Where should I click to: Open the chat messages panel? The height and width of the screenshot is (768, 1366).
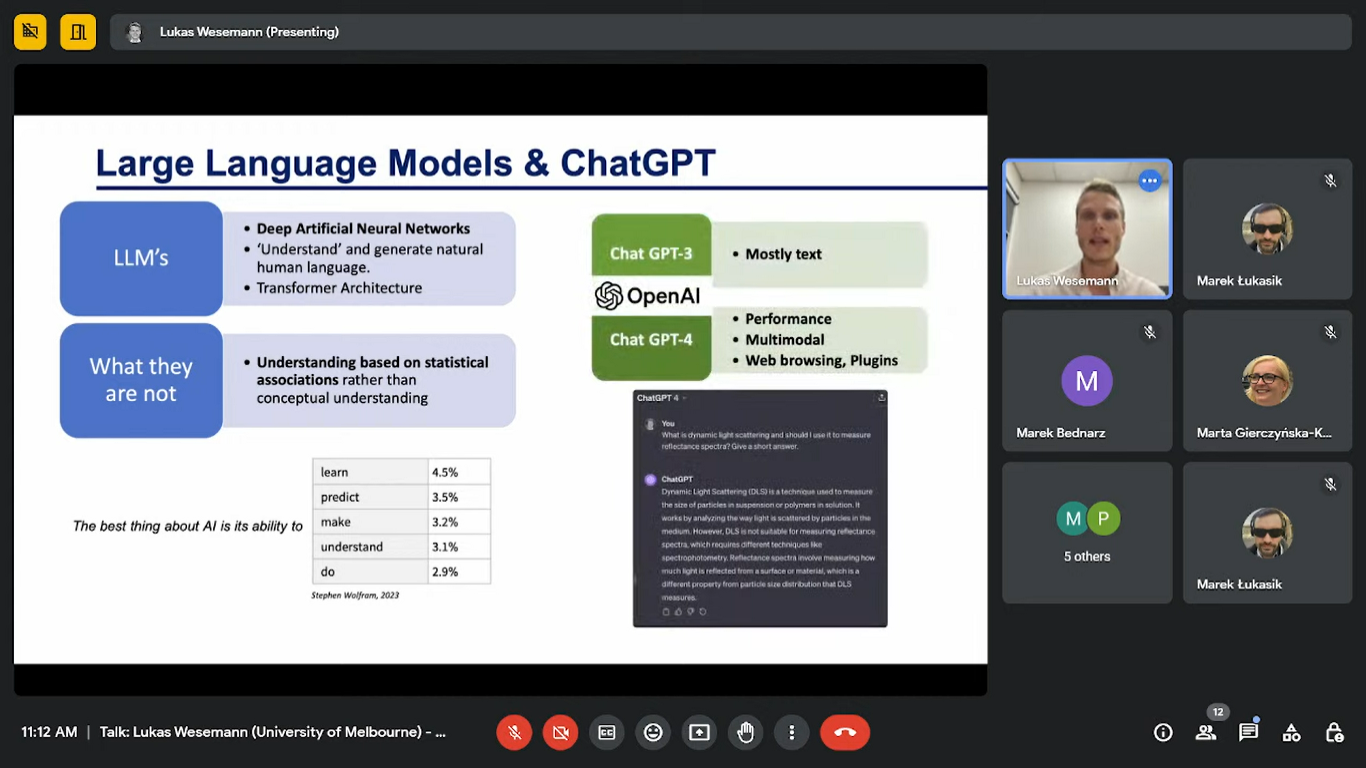[1248, 733]
